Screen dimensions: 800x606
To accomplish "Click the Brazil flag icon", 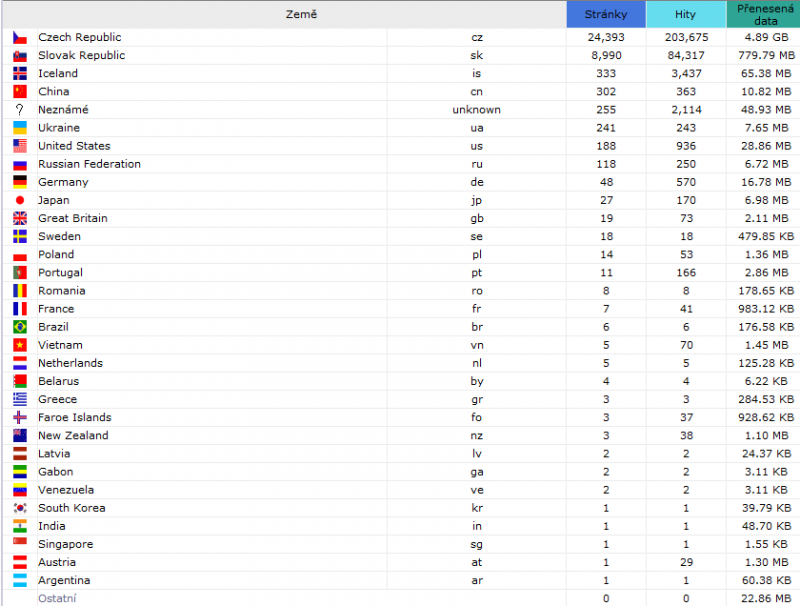I will [x=19, y=327].
